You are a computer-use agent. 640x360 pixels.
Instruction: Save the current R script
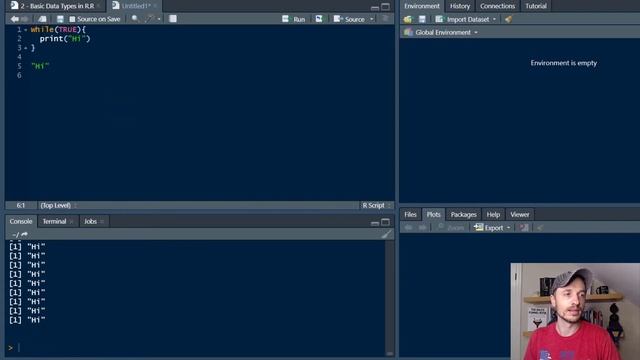[60, 19]
